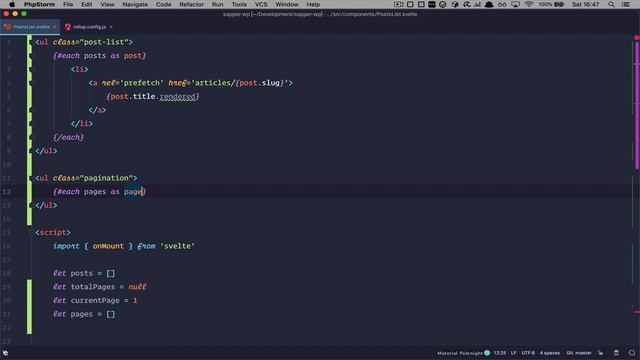Open macOS Notification Center
The height and width of the screenshot is (360, 640).
626,4
